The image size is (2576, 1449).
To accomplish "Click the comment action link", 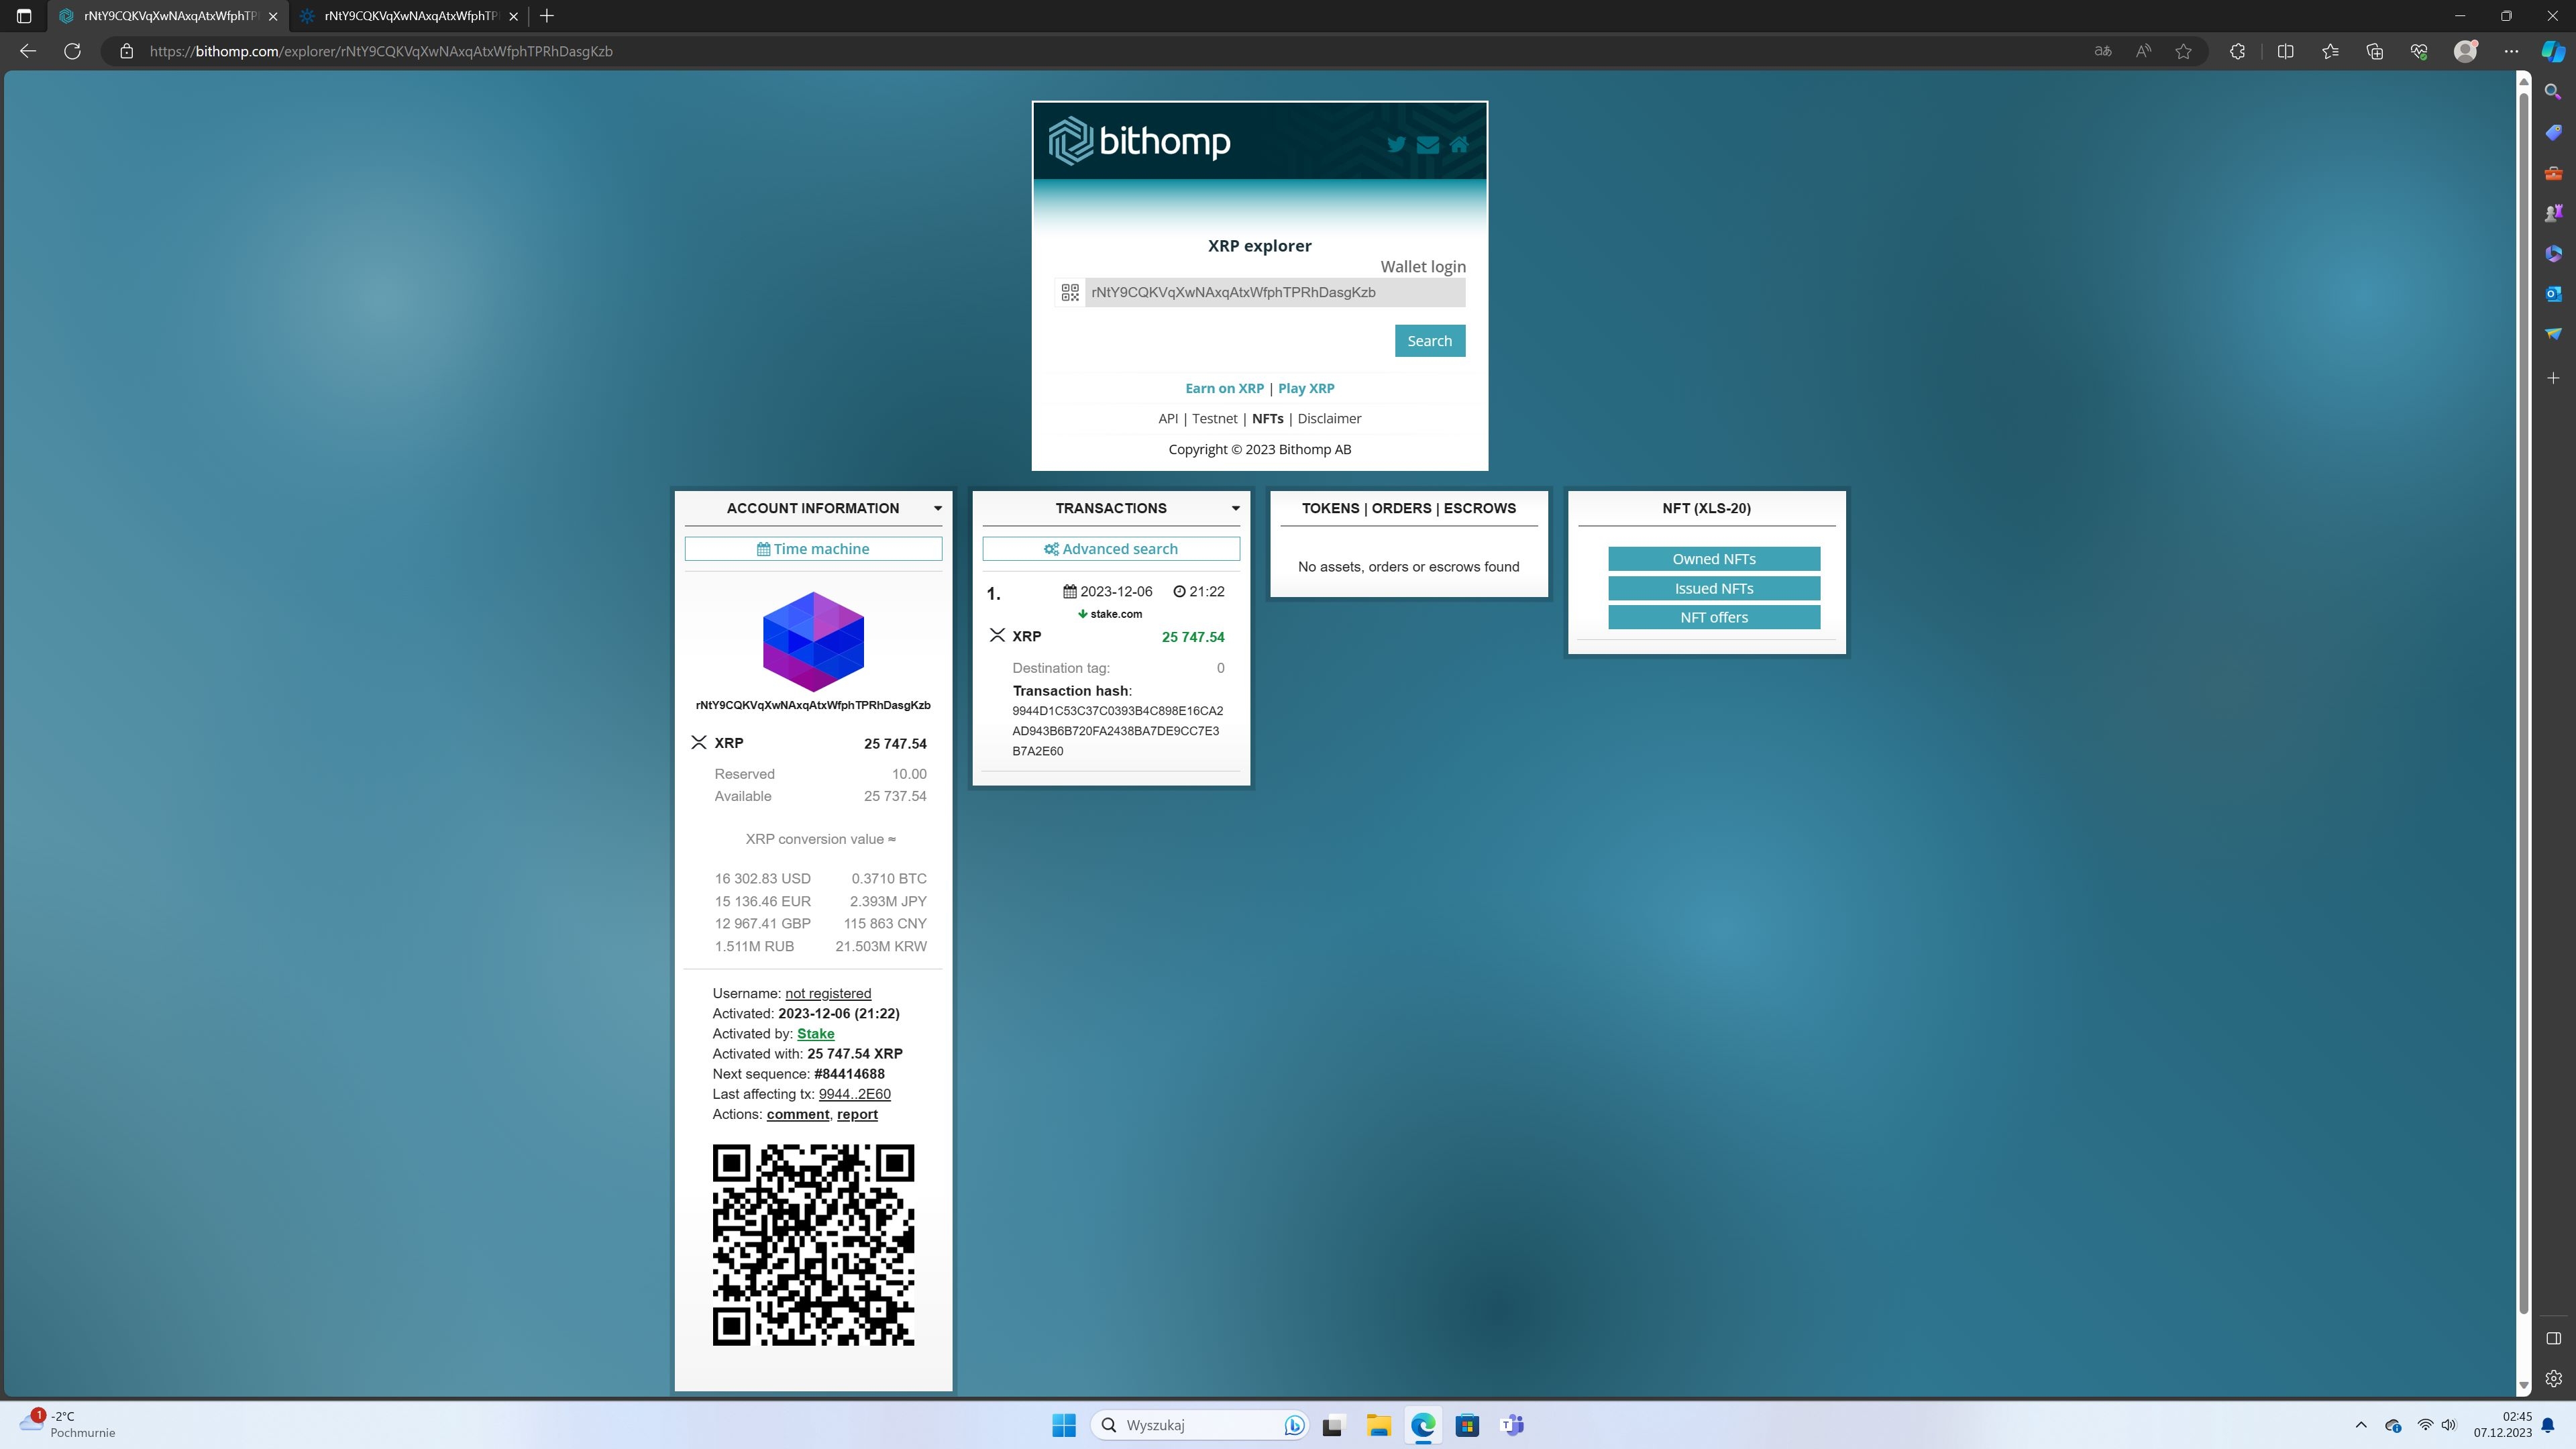I will pyautogui.click(x=798, y=1114).
